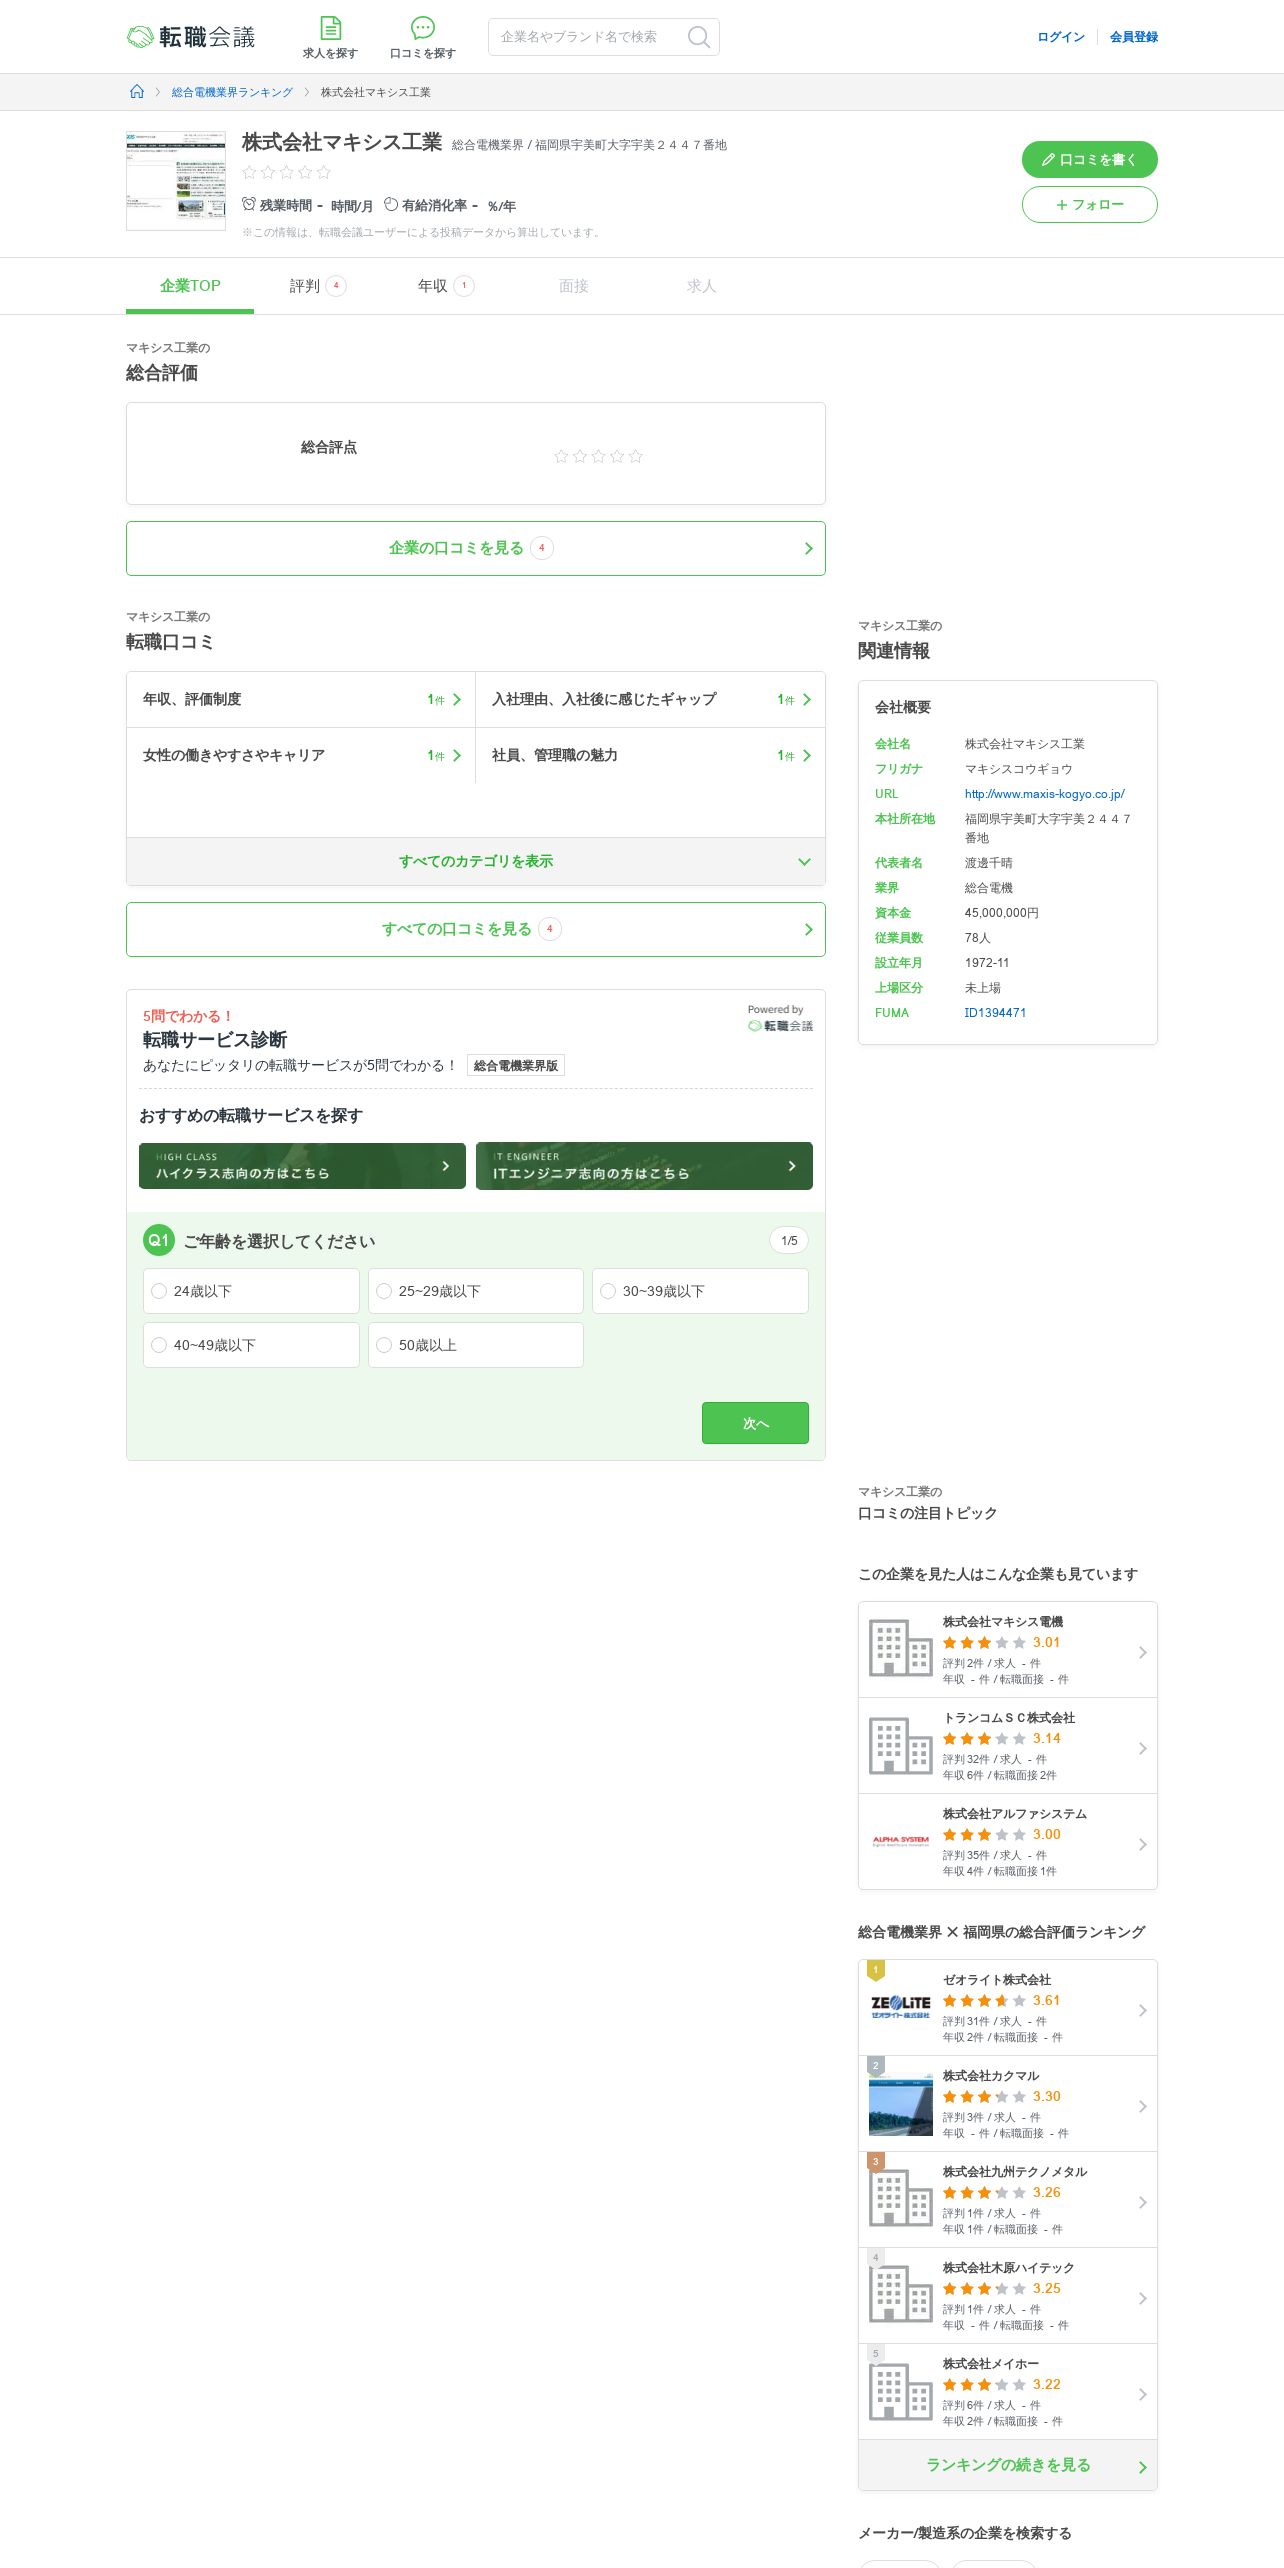Click the company website thumbnail image

pos(176,181)
